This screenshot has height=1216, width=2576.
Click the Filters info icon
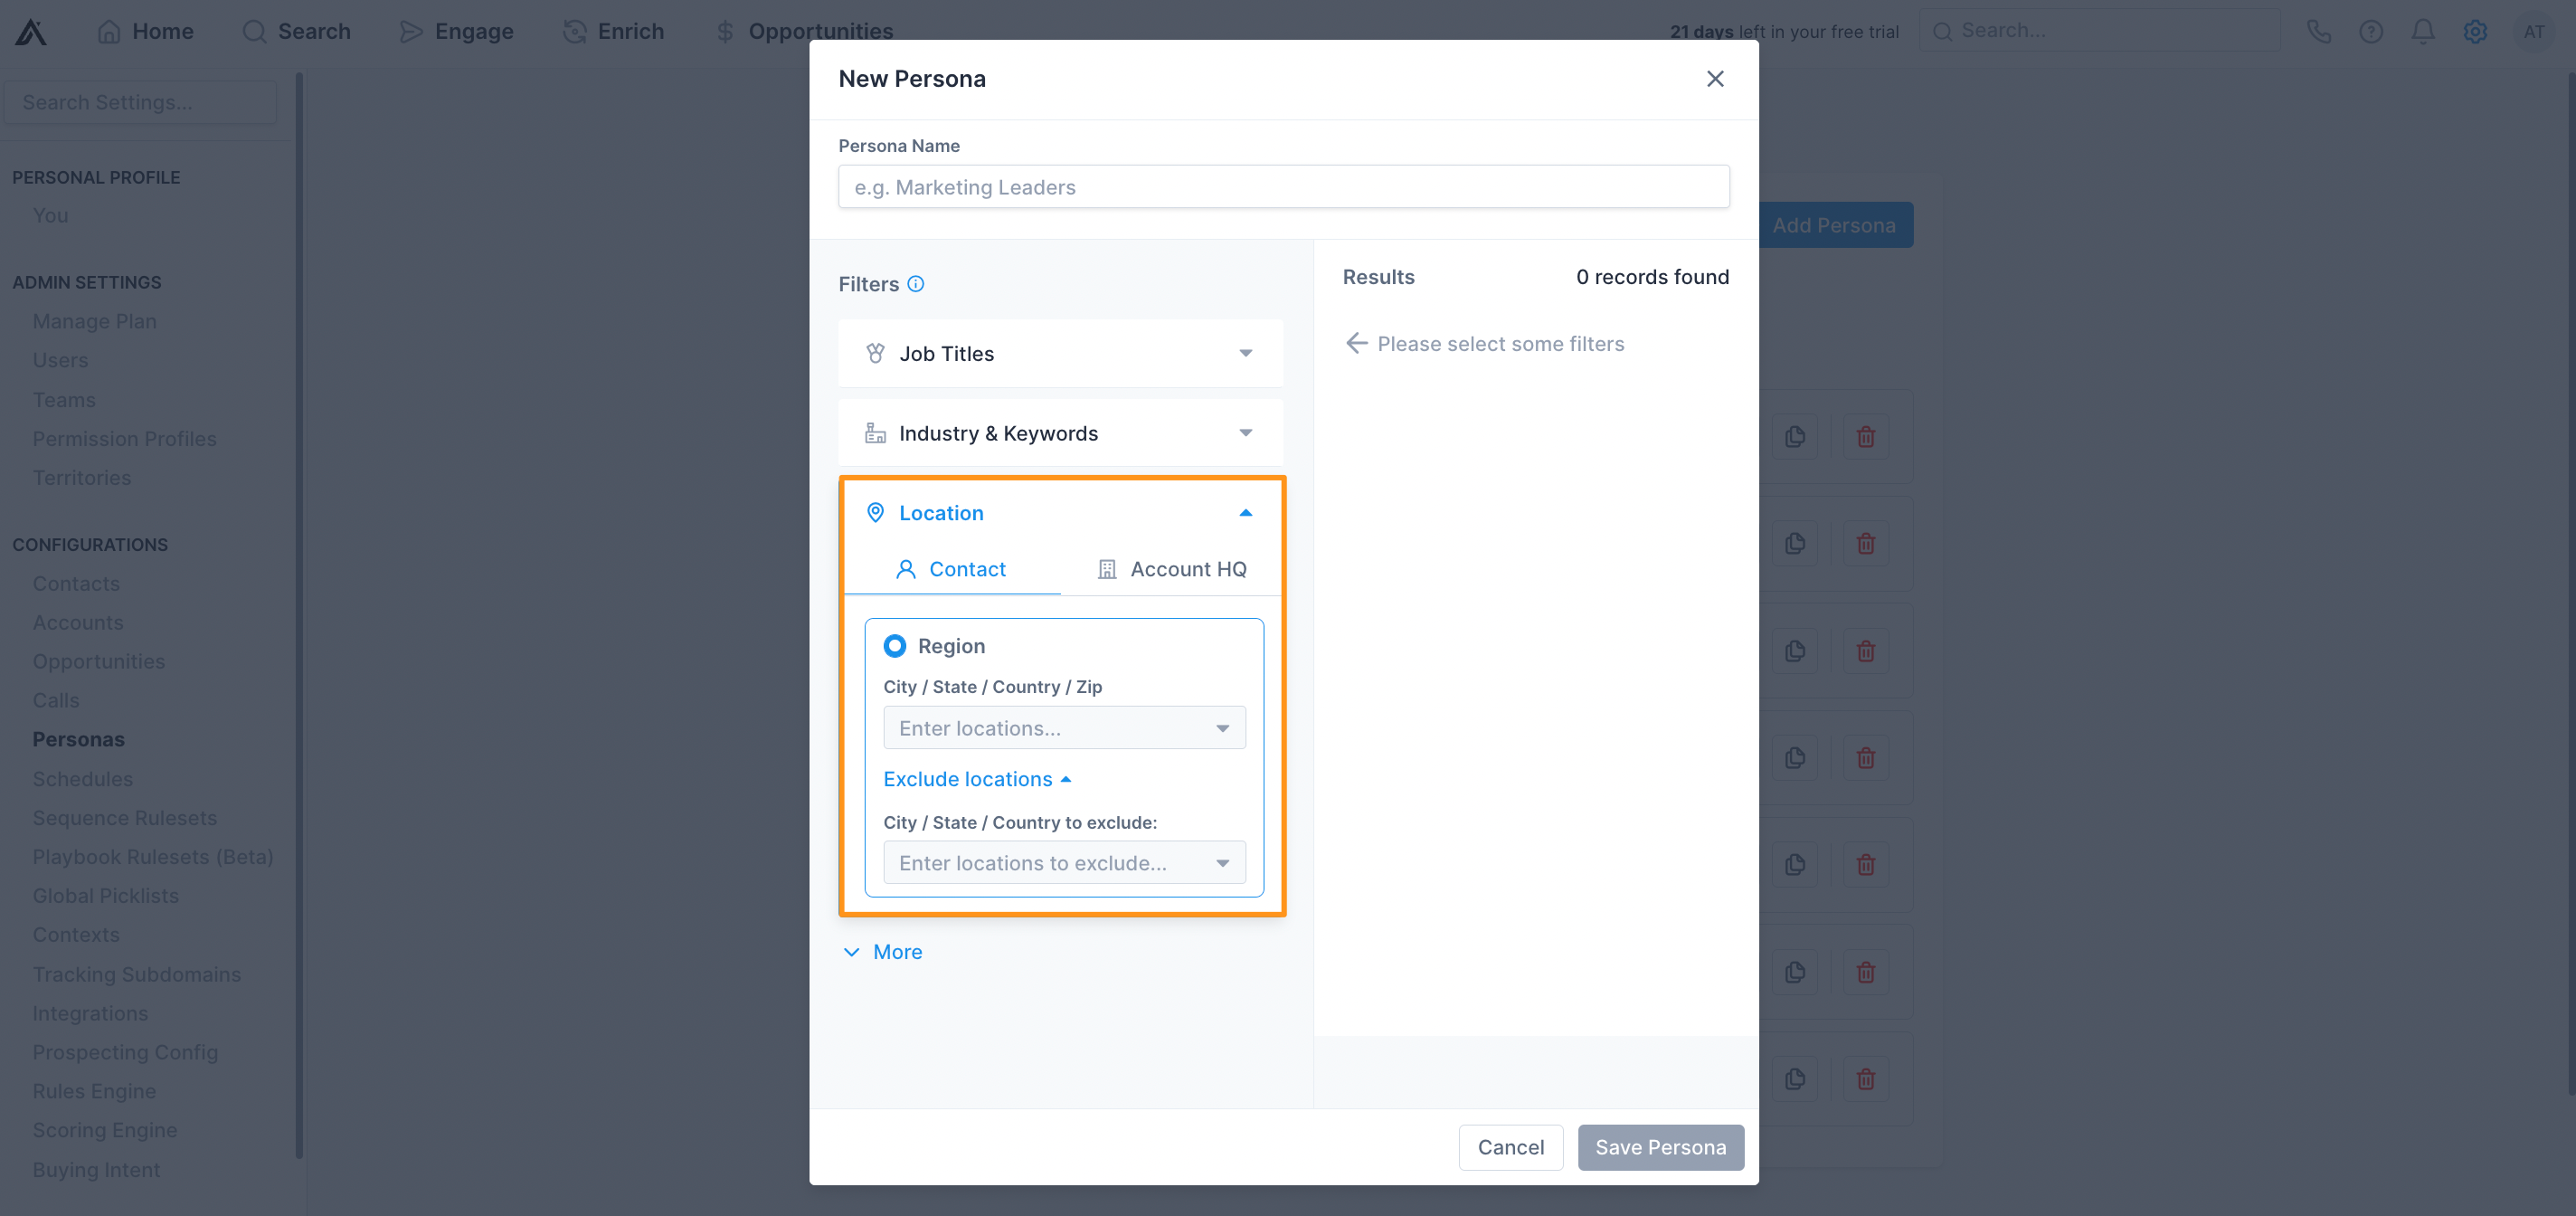coord(915,284)
